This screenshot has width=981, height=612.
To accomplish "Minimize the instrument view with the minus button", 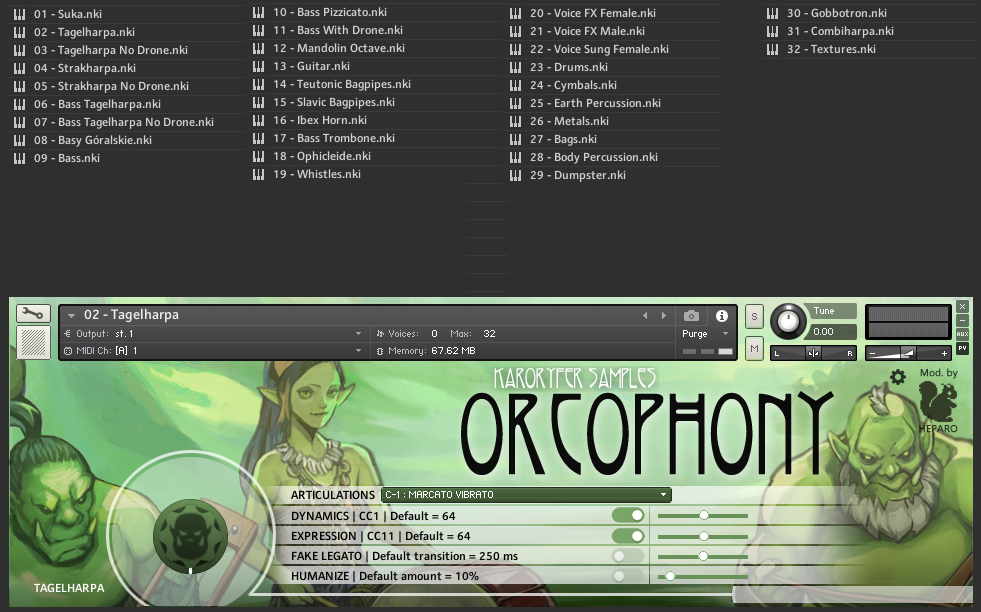I will (962, 320).
